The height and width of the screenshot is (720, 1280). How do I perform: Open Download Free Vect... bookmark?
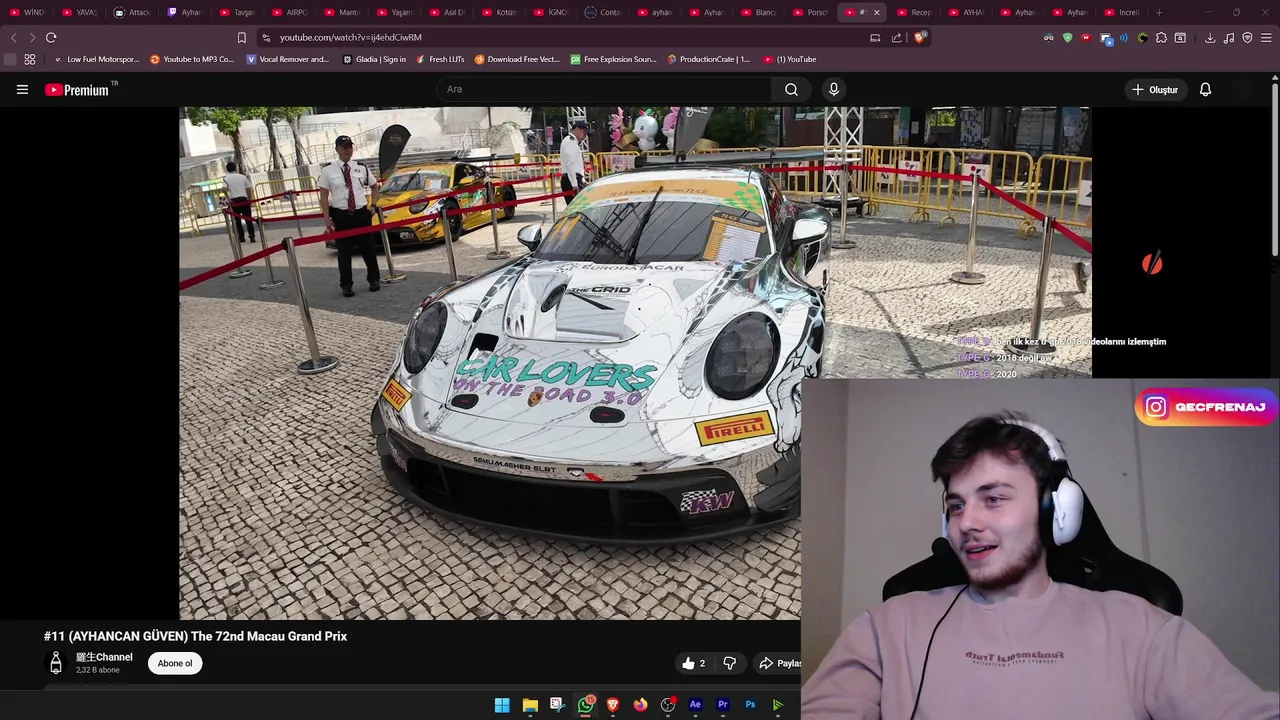pyautogui.click(x=517, y=59)
